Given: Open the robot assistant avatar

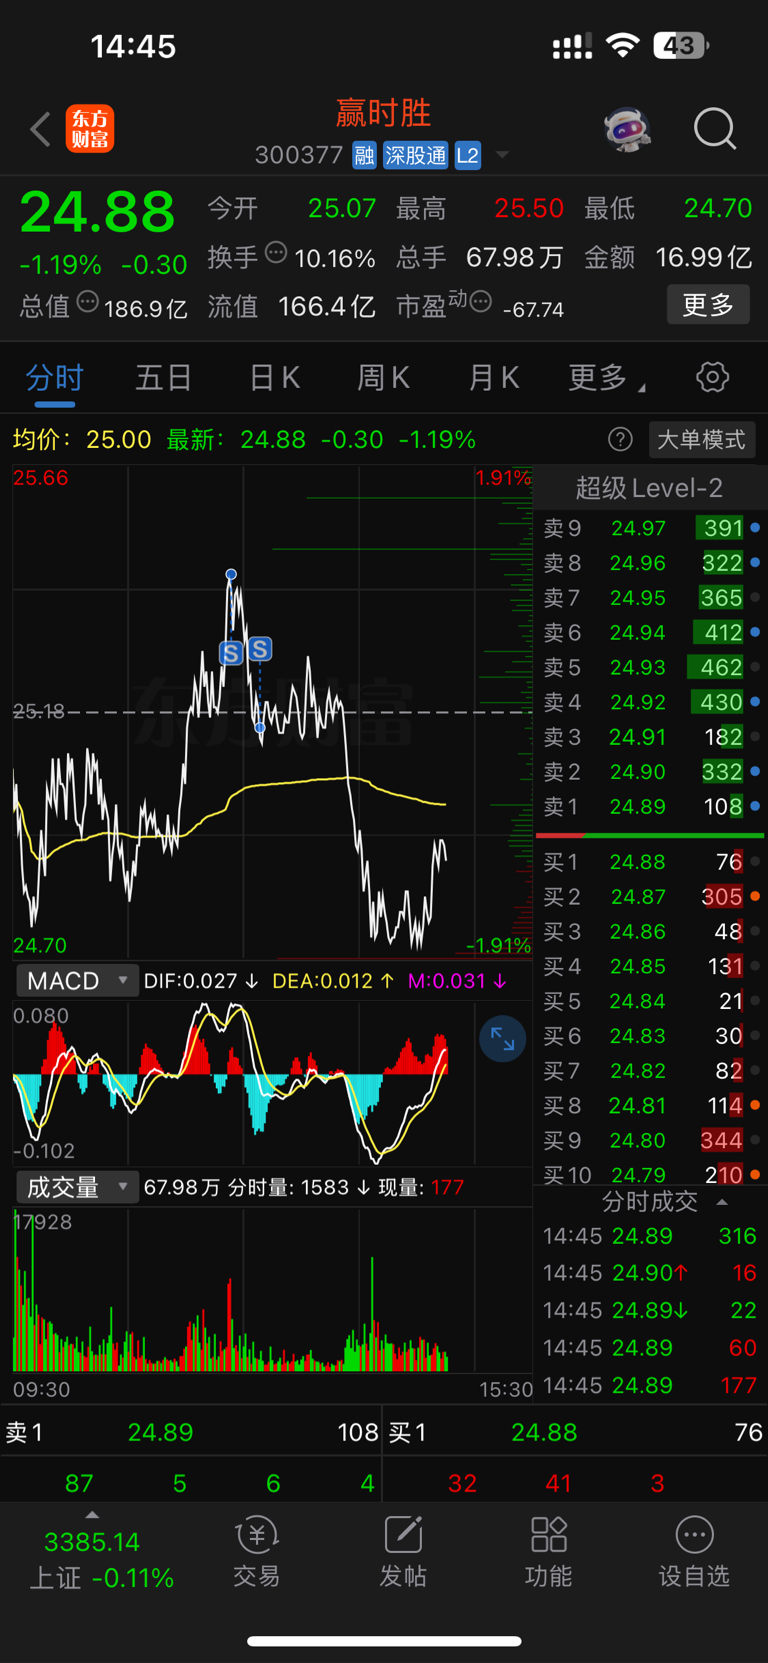Looking at the screenshot, I should pos(628,129).
